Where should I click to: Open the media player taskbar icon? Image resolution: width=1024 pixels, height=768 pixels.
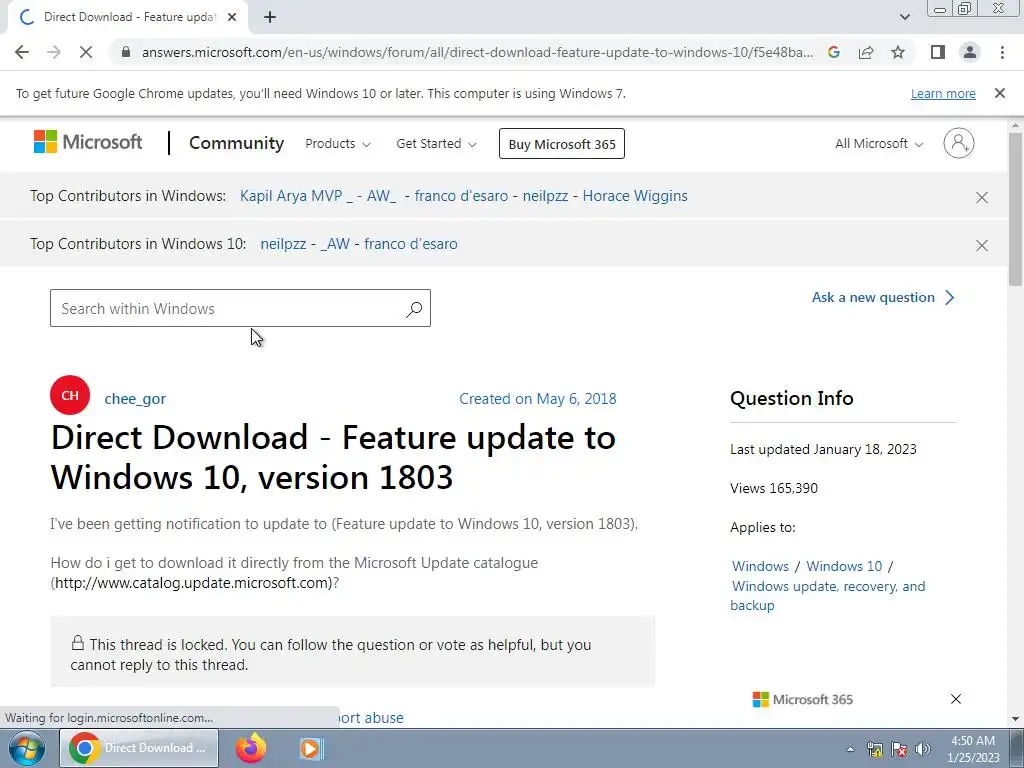pyautogui.click(x=312, y=748)
